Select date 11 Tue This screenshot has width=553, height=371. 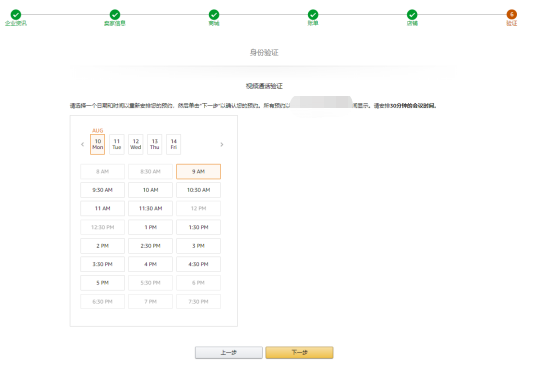pyautogui.click(x=117, y=144)
